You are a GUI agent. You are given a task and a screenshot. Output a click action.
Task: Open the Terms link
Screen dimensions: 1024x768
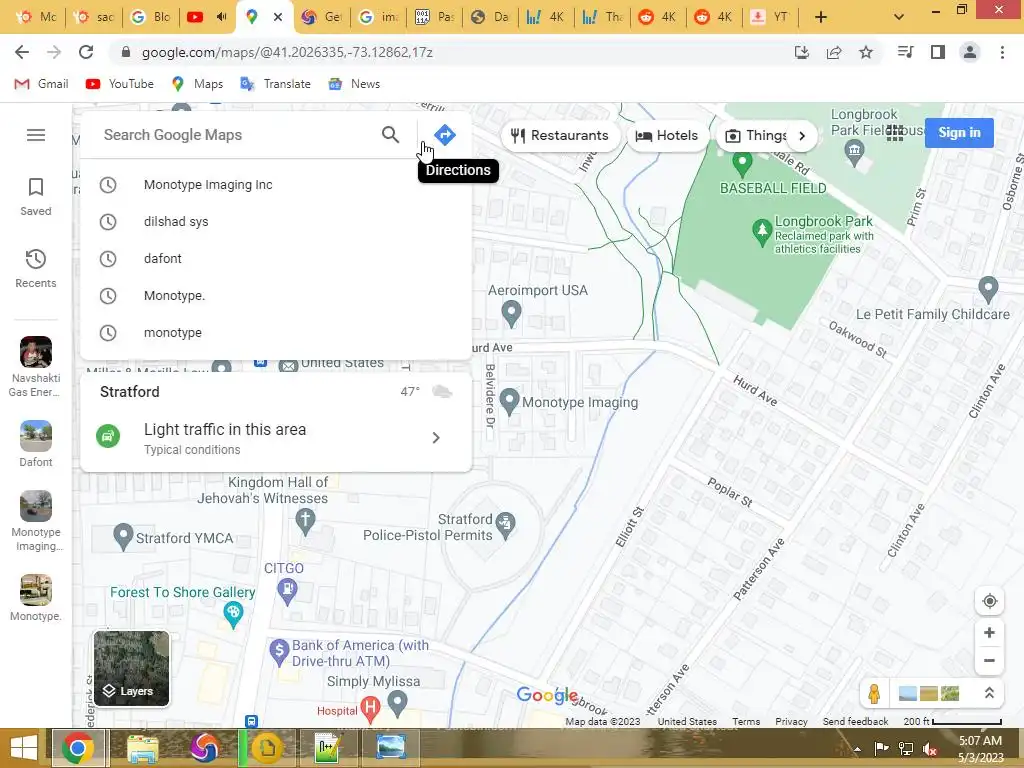pyautogui.click(x=746, y=721)
